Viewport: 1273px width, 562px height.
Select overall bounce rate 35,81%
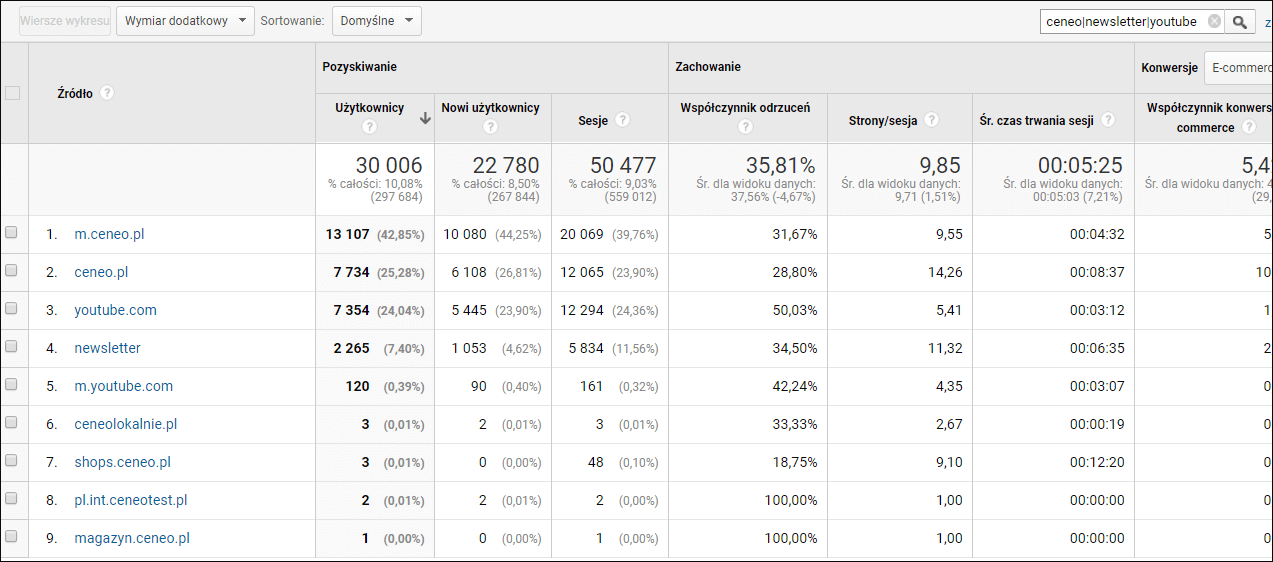[x=780, y=165]
